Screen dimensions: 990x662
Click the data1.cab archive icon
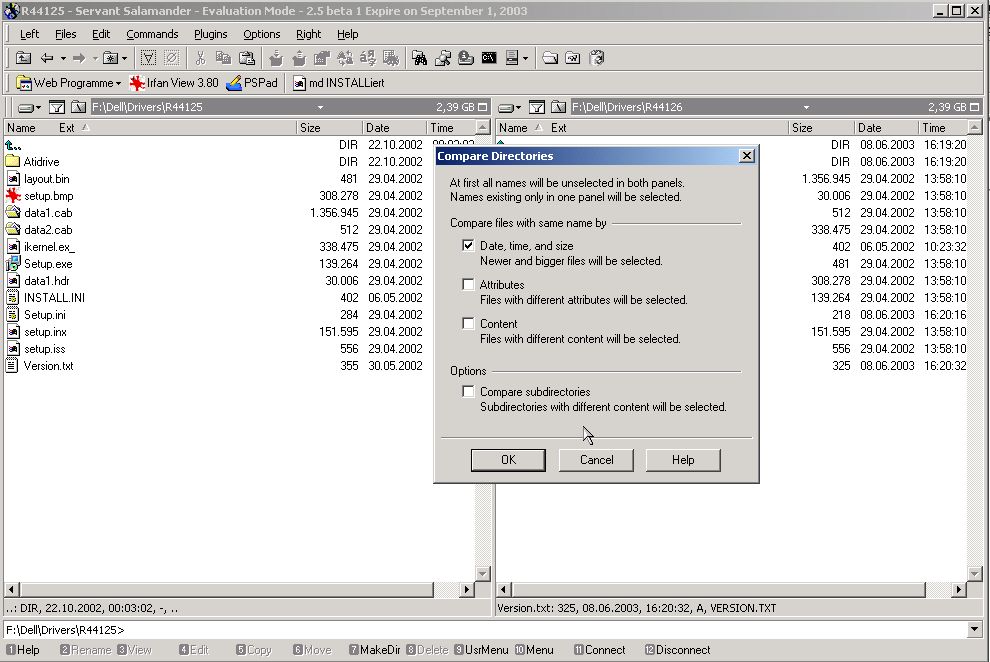(13, 213)
